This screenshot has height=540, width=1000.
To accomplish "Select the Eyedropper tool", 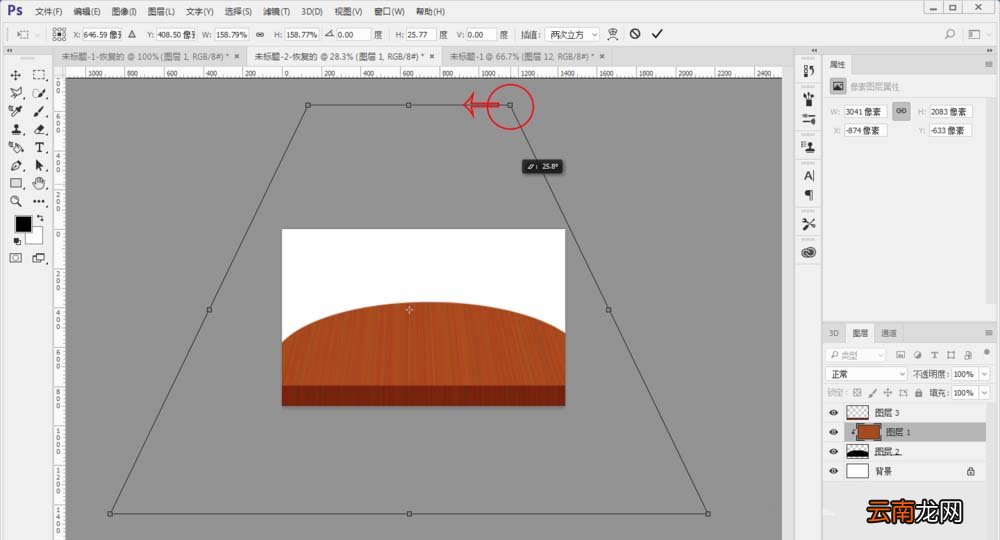I will 15,111.
